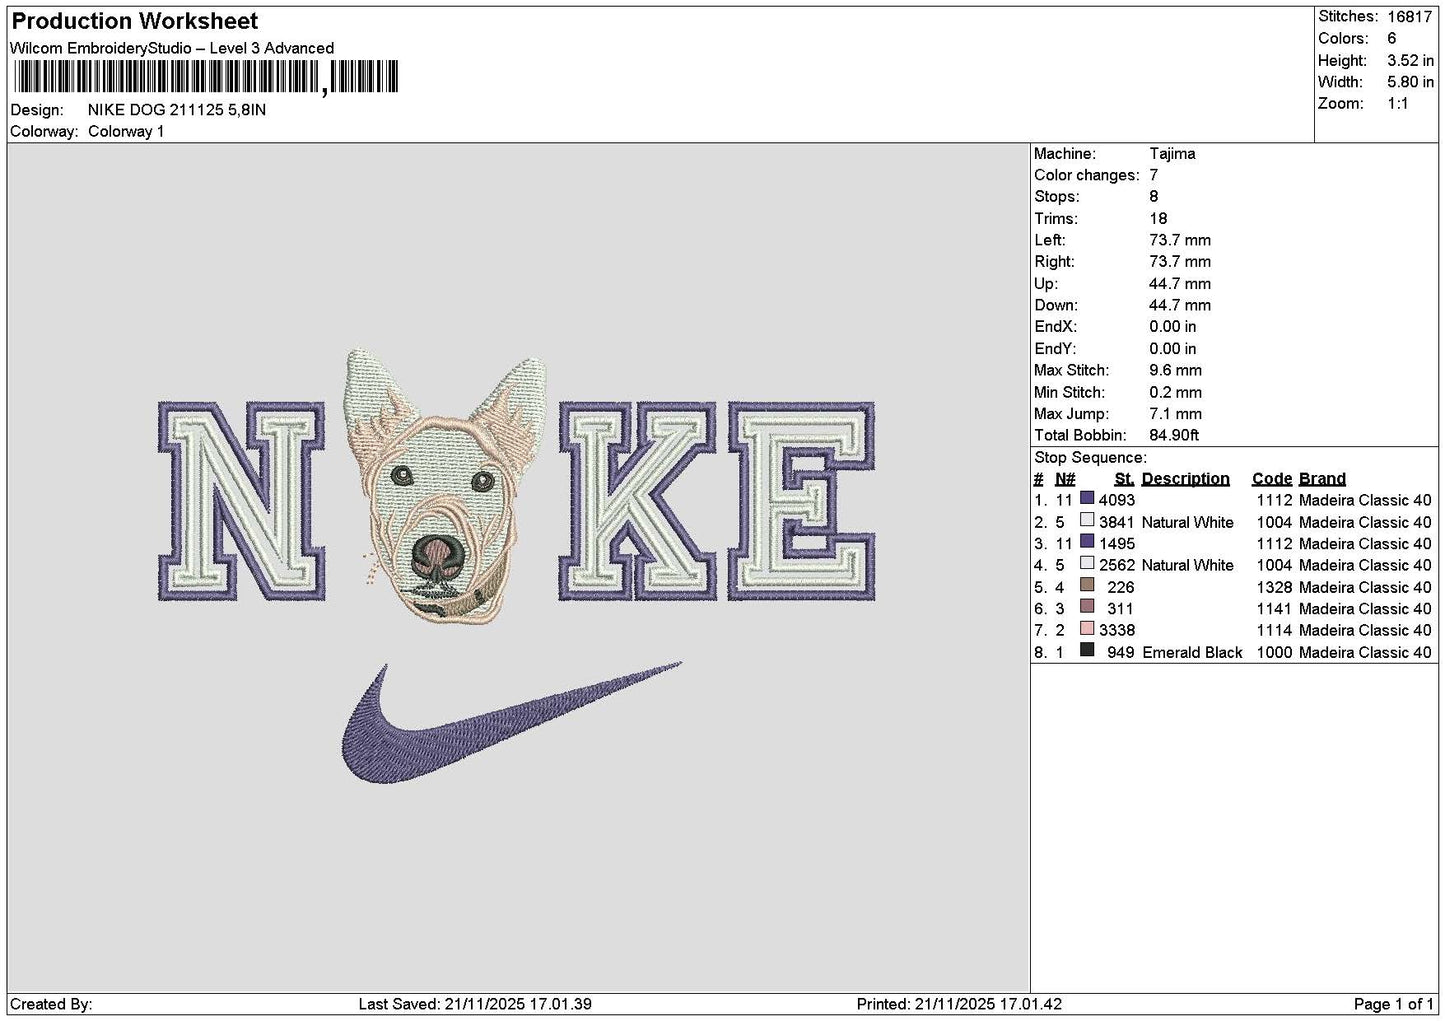Click the 'Created By:' footer label
Screen dimensions: 1445x1021
click(51, 1004)
